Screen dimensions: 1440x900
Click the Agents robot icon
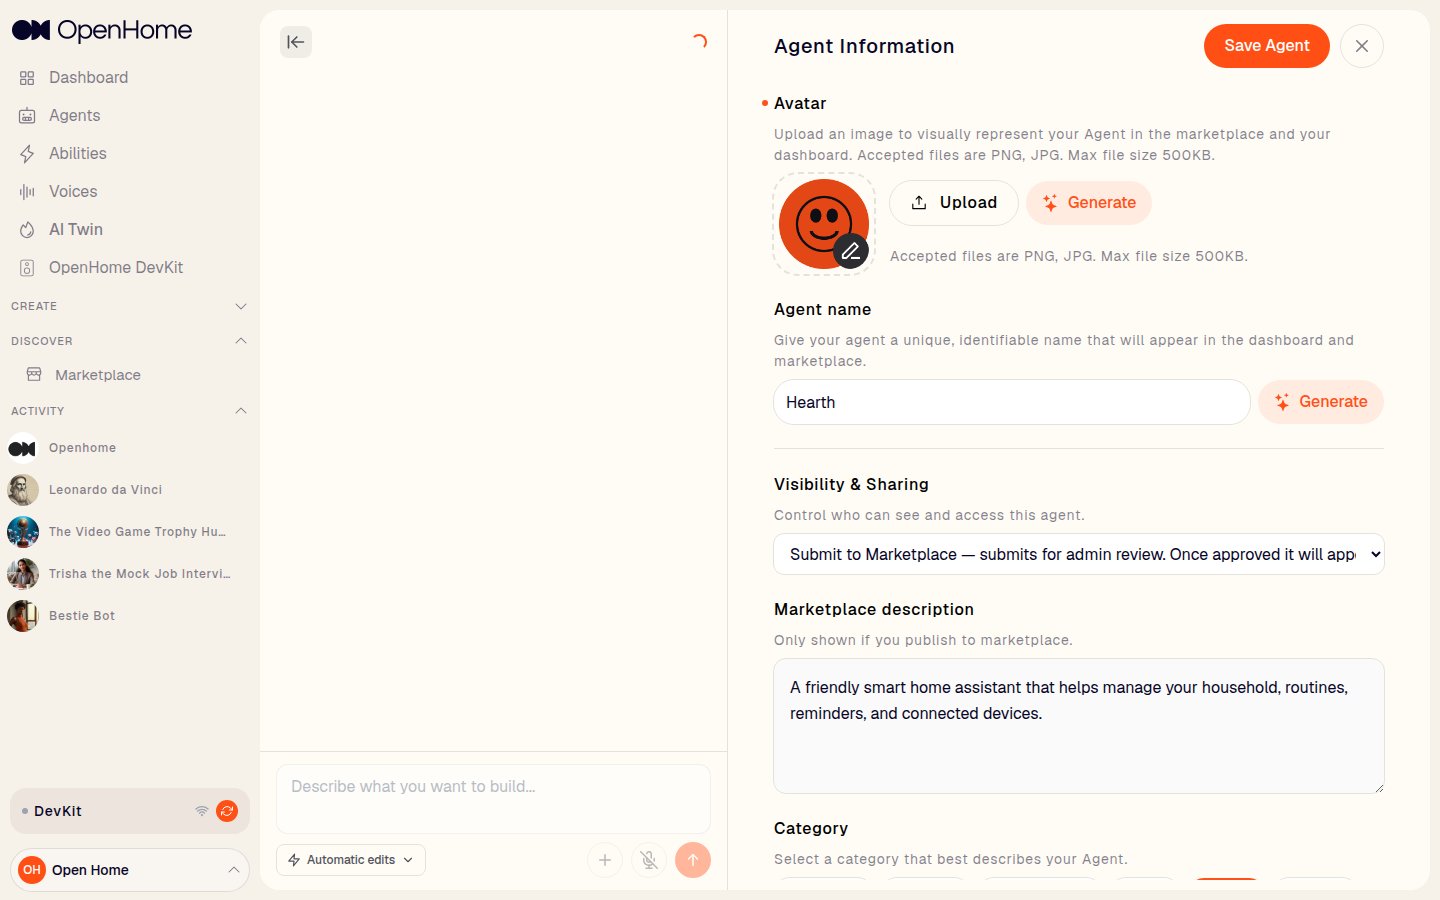point(27,116)
